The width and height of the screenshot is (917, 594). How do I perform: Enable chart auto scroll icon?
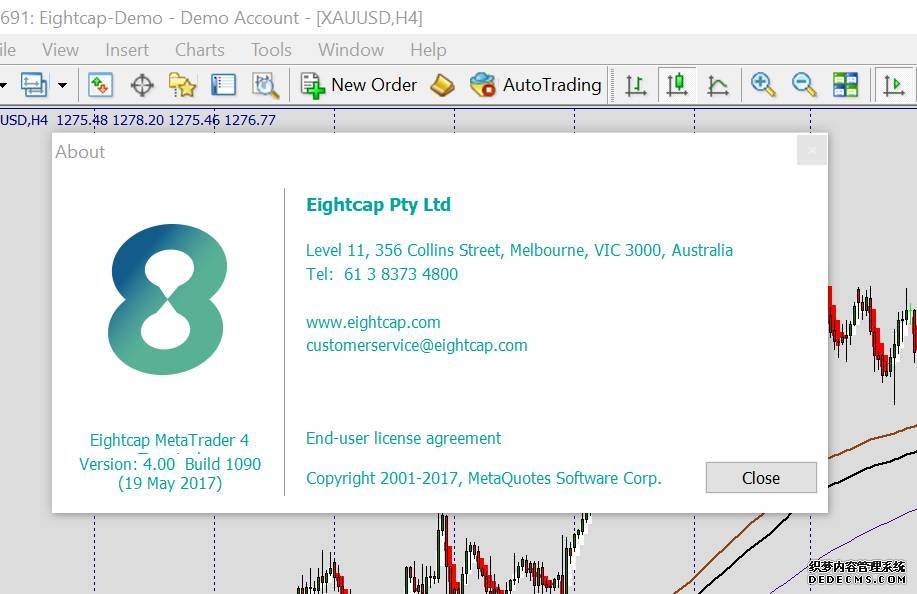click(894, 85)
